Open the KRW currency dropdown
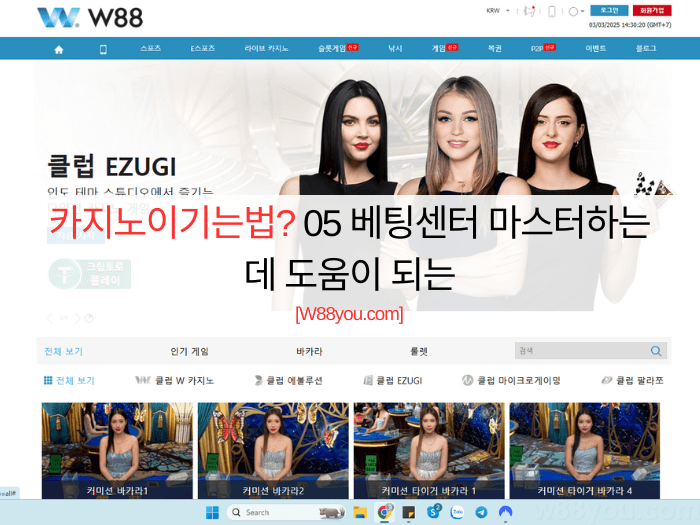This screenshot has height=525, width=700. (x=498, y=11)
